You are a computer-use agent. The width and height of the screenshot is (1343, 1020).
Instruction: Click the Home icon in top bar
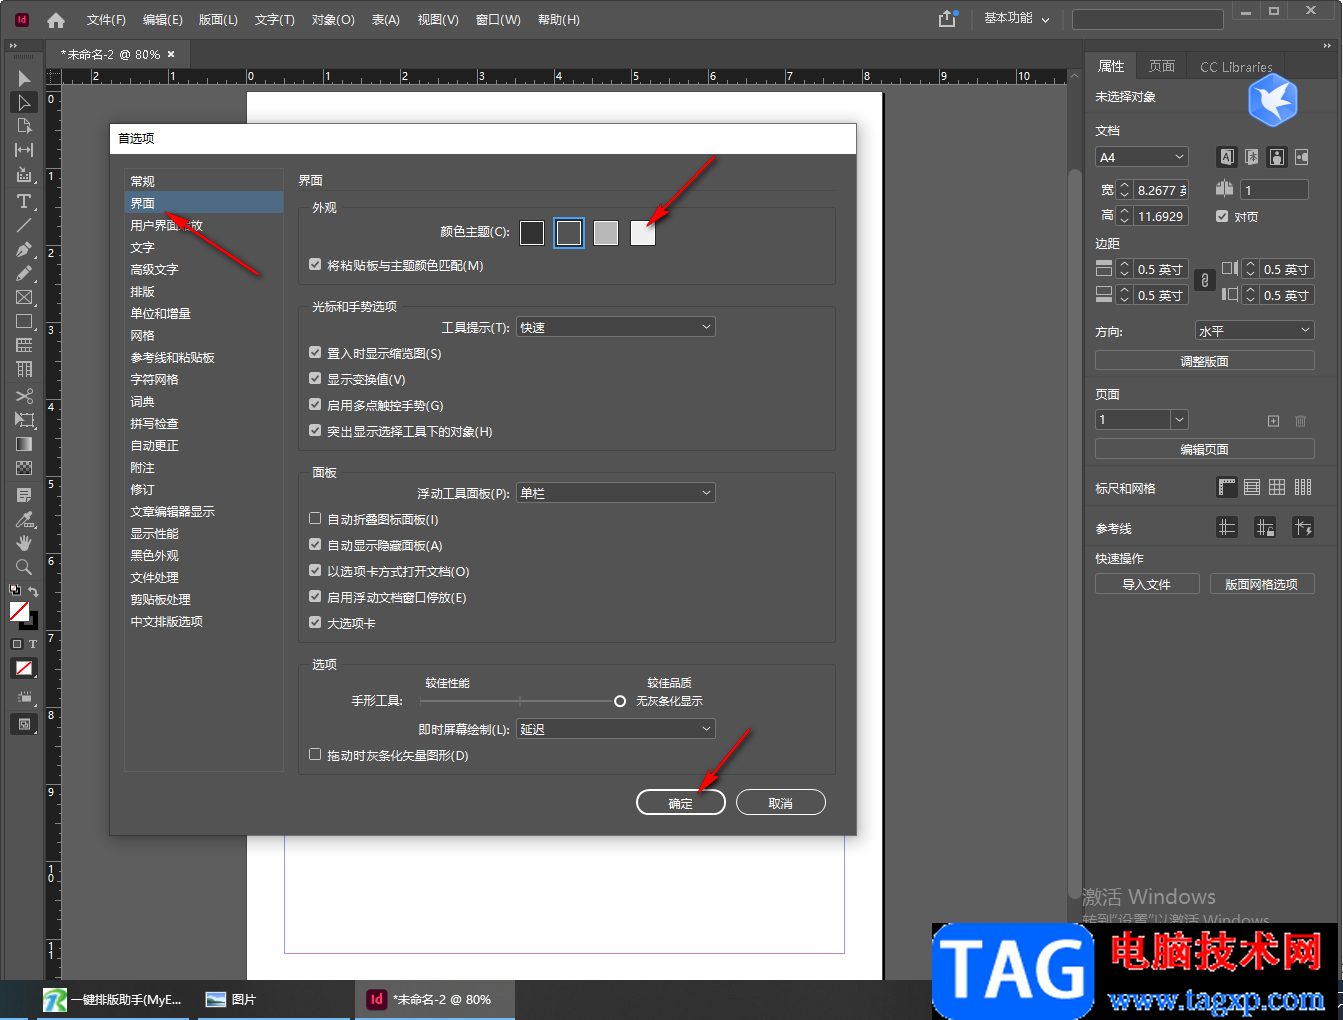56,20
